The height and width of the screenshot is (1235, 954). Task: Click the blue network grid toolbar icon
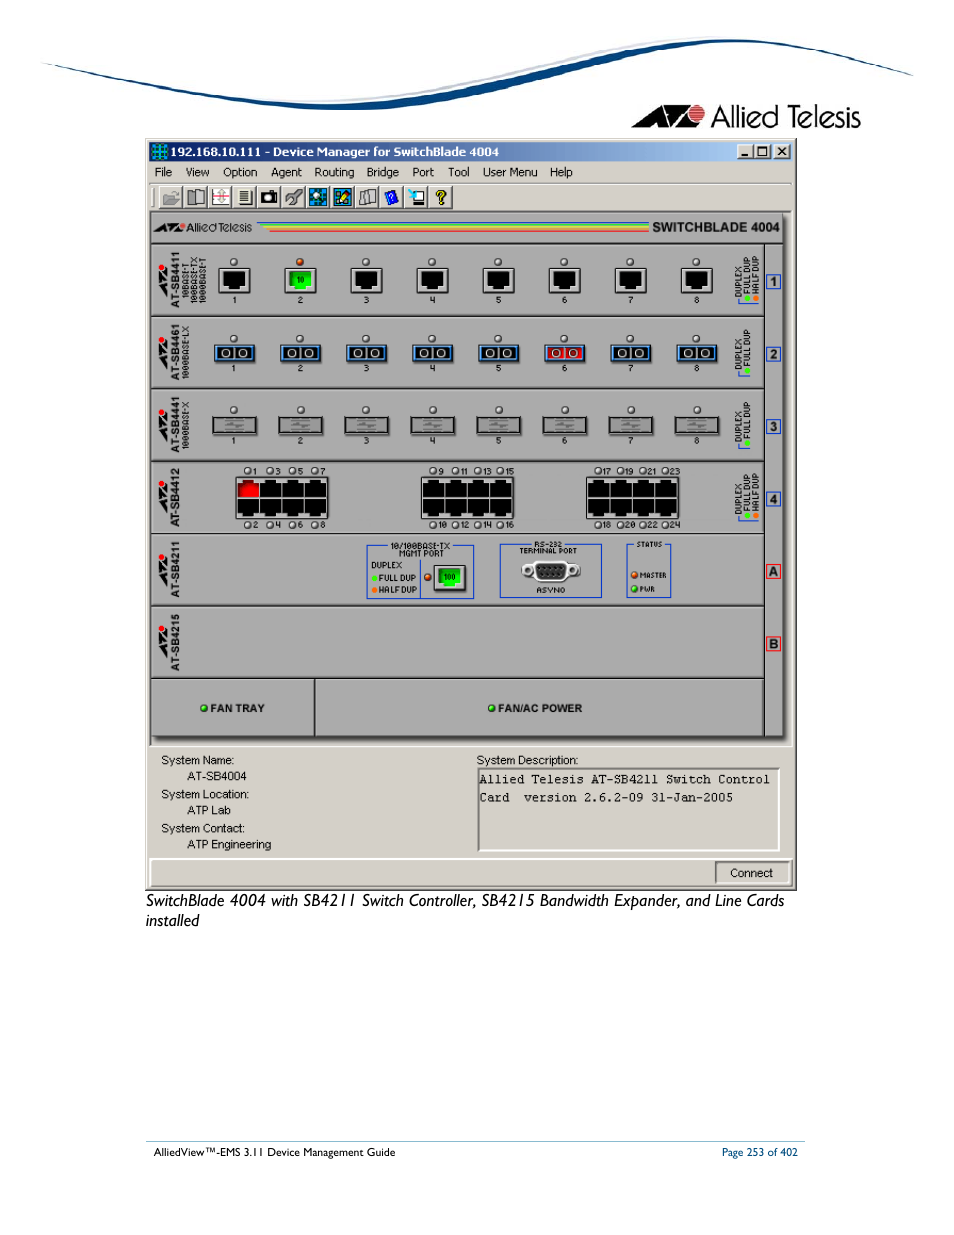pos(318,197)
